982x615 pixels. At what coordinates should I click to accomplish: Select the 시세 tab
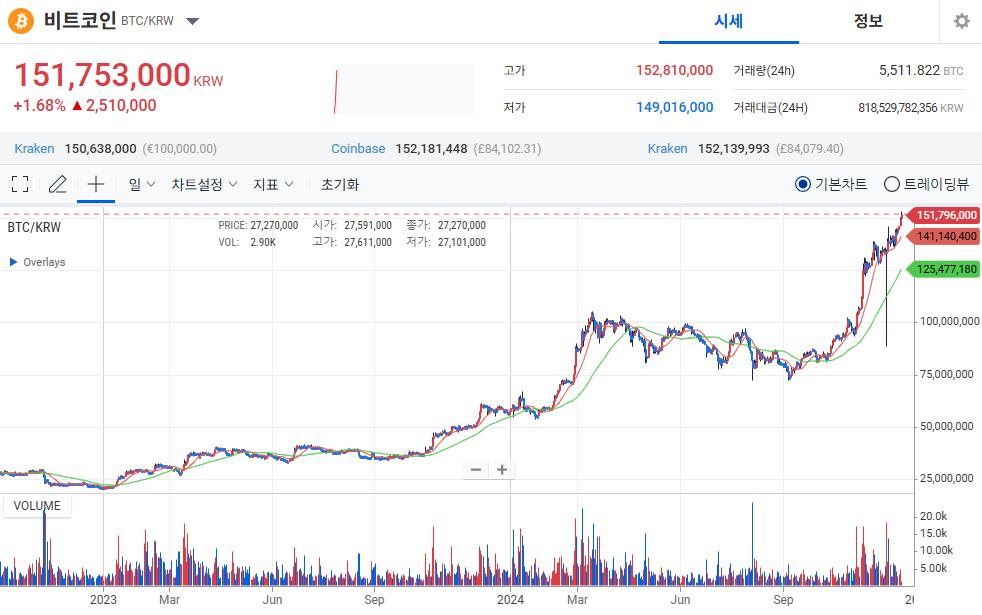(x=728, y=21)
